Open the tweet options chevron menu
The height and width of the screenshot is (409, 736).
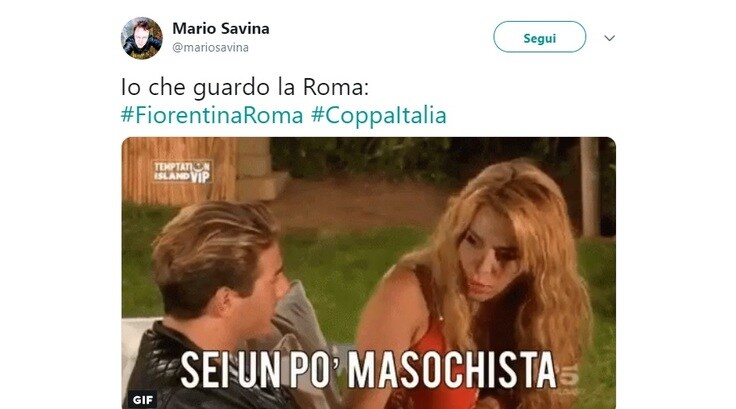click(609, 38)
